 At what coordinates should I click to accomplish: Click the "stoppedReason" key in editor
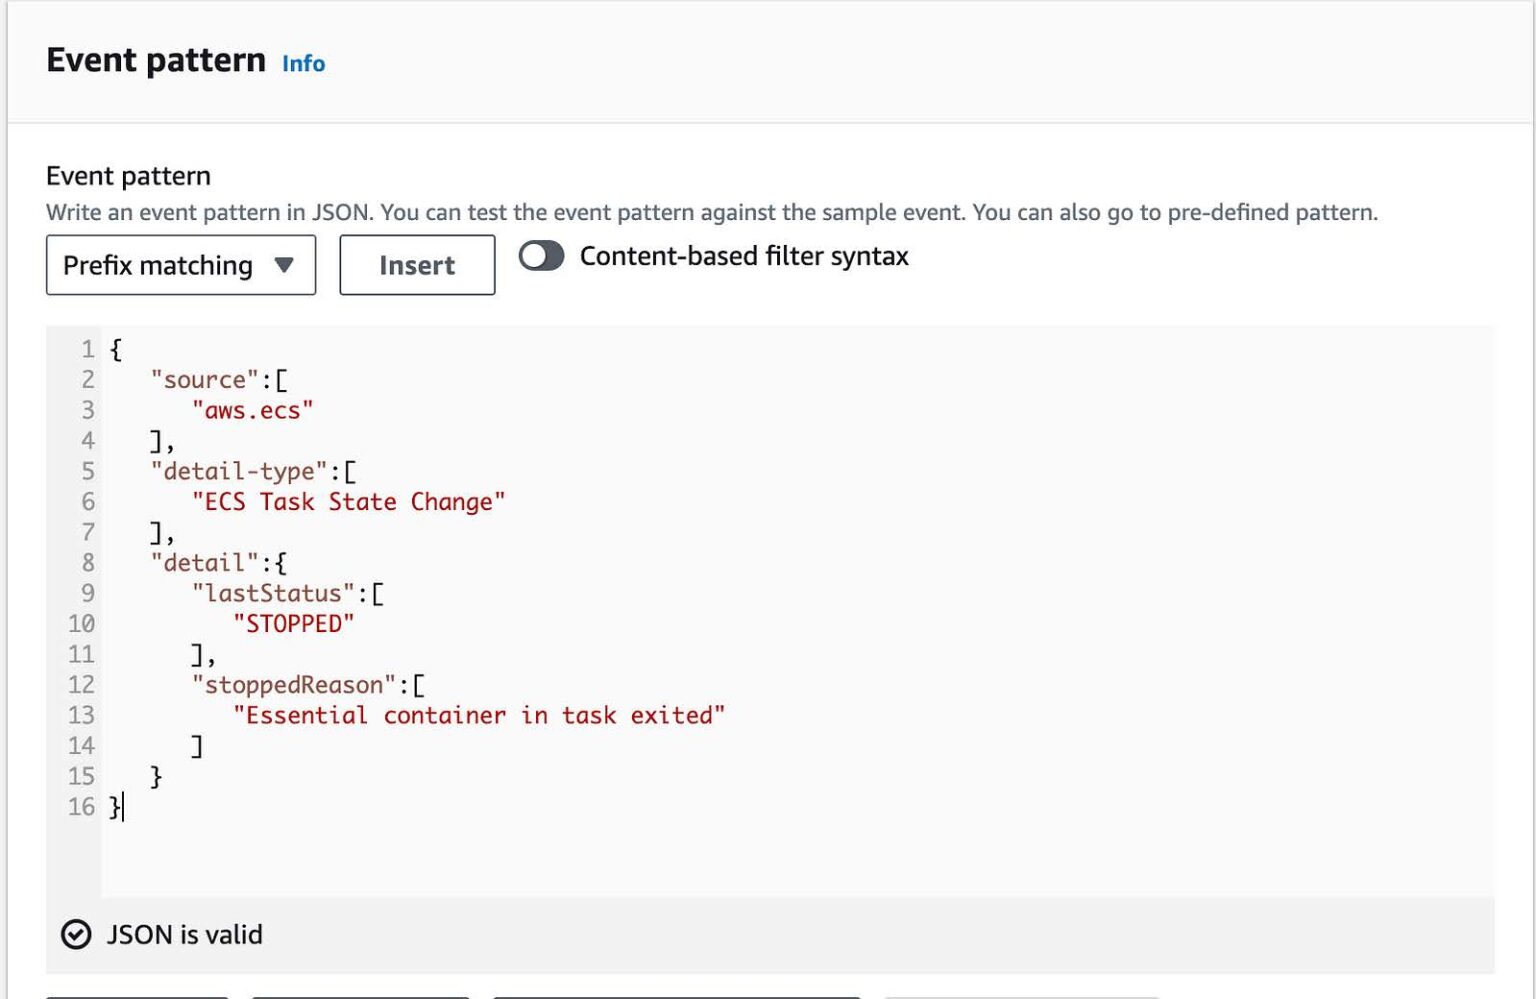[x=293, y=685]
